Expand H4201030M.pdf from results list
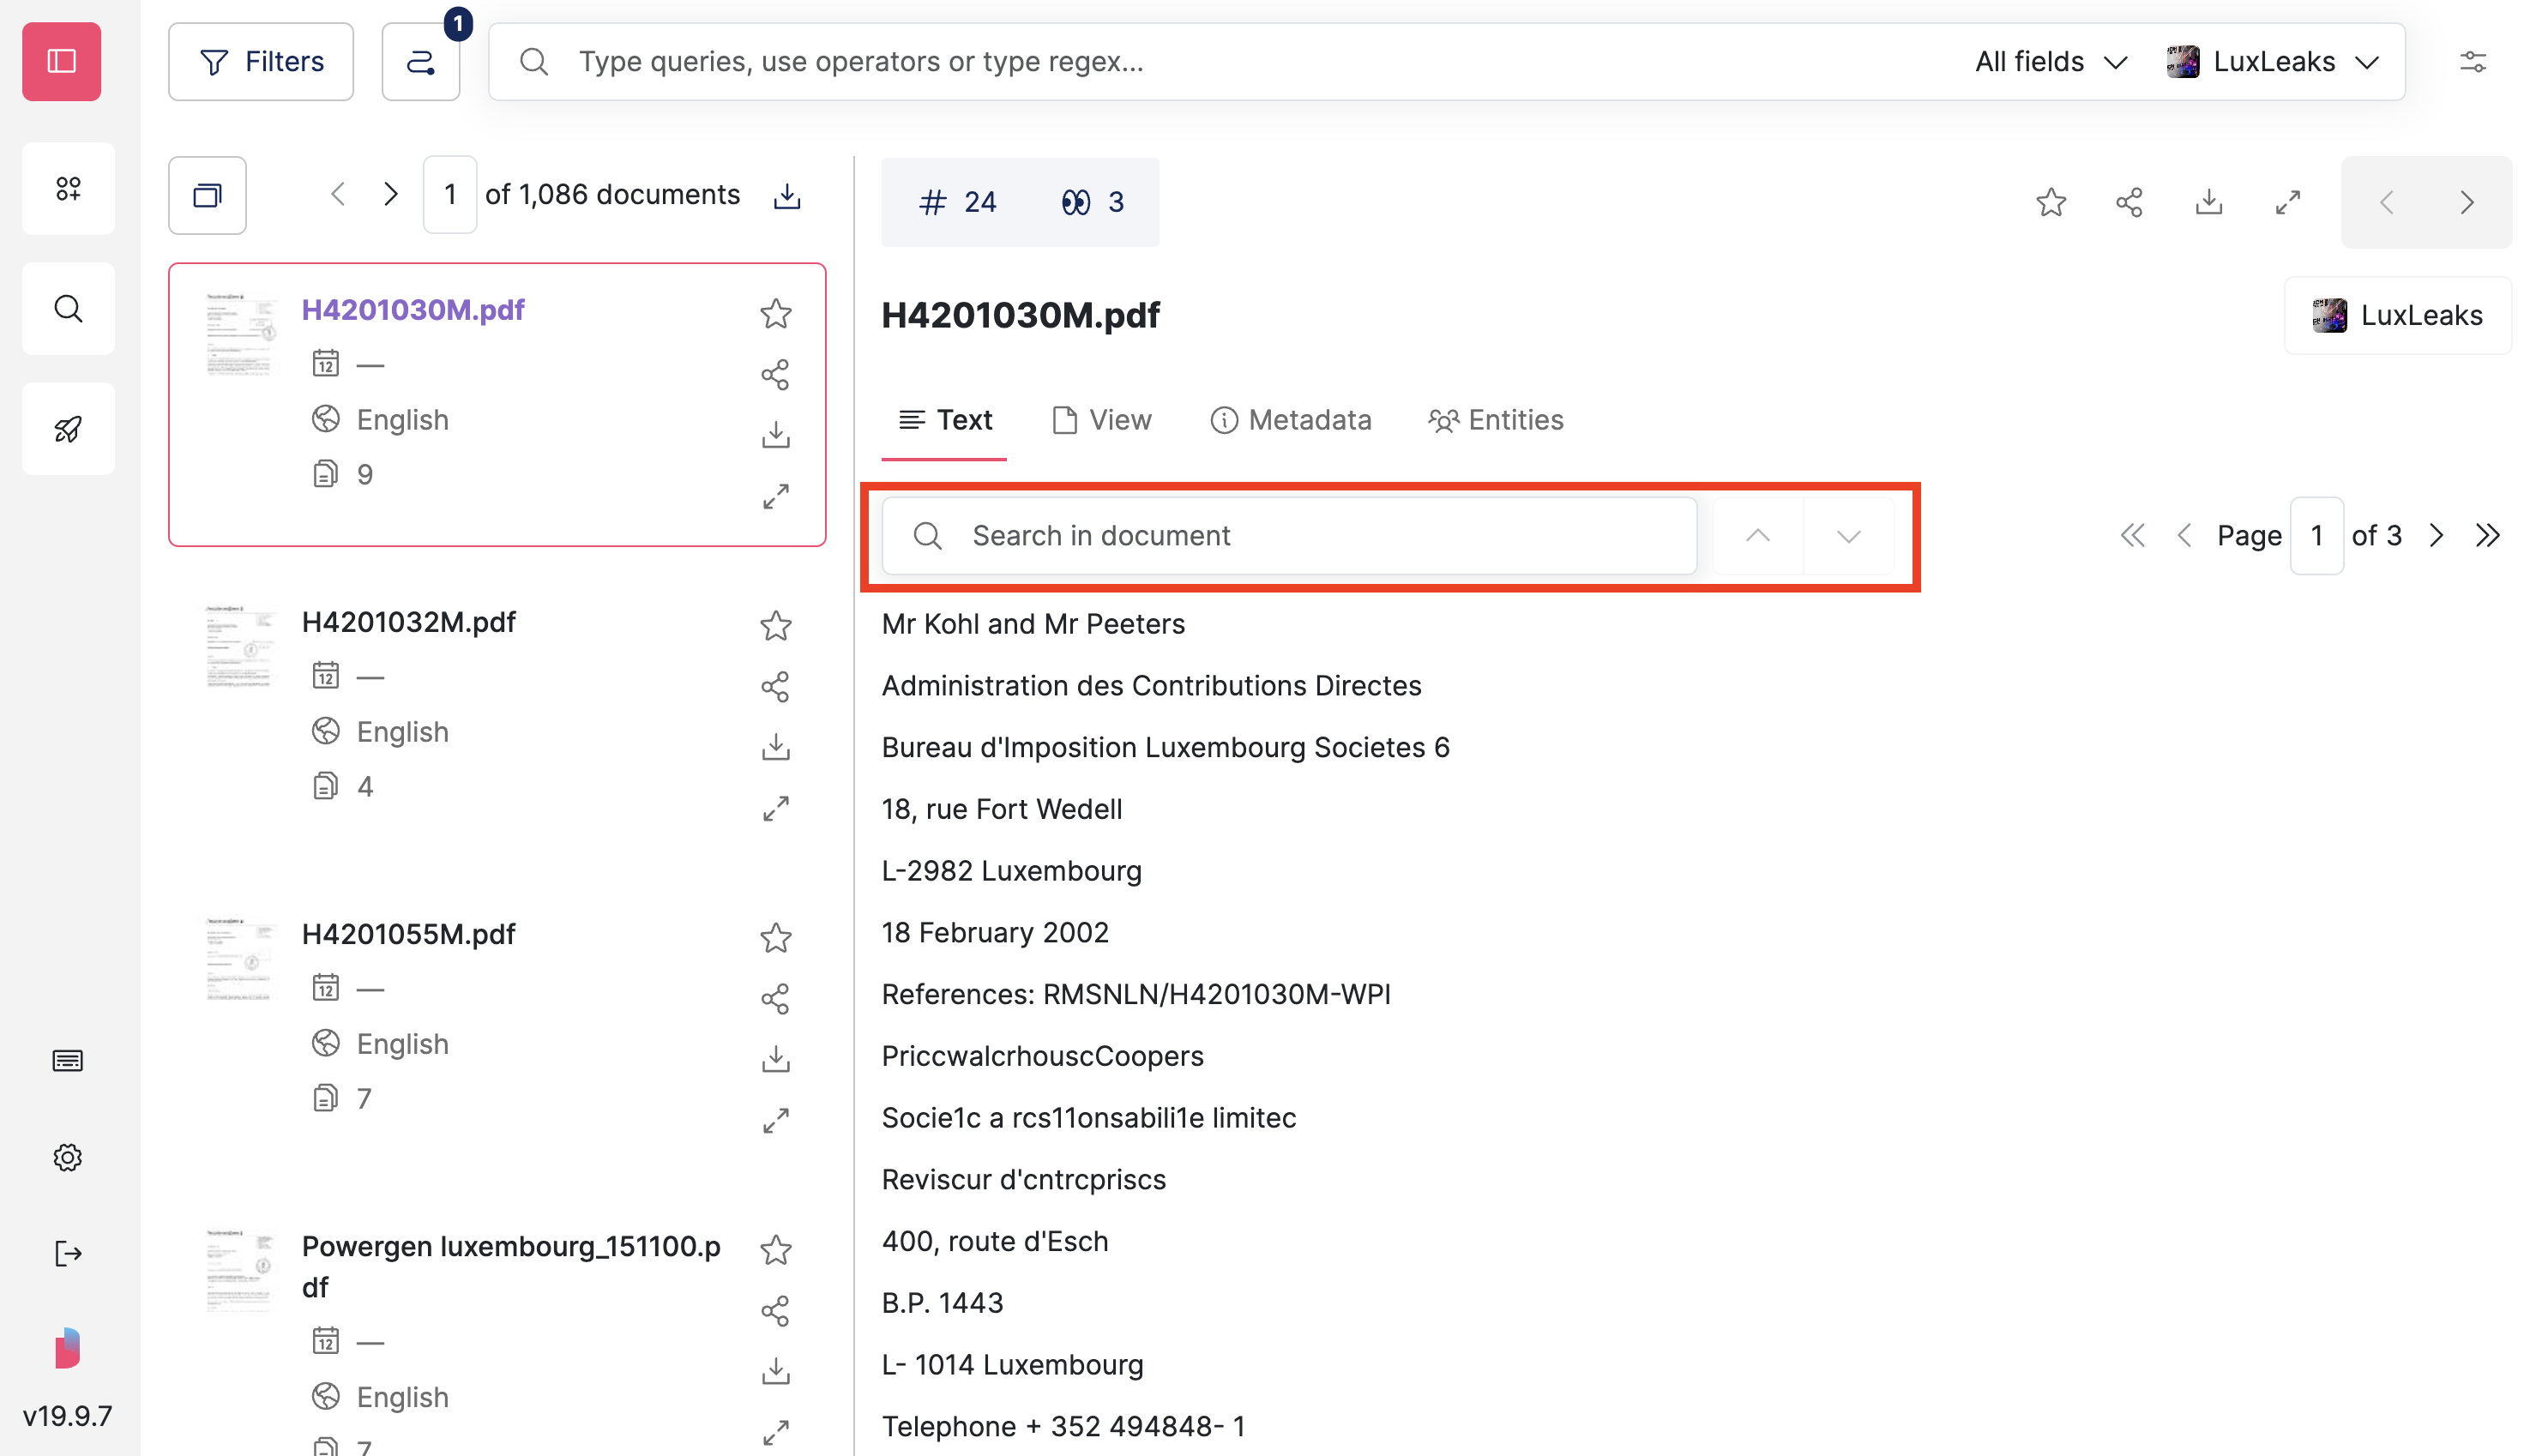 (x=776, y=496)
